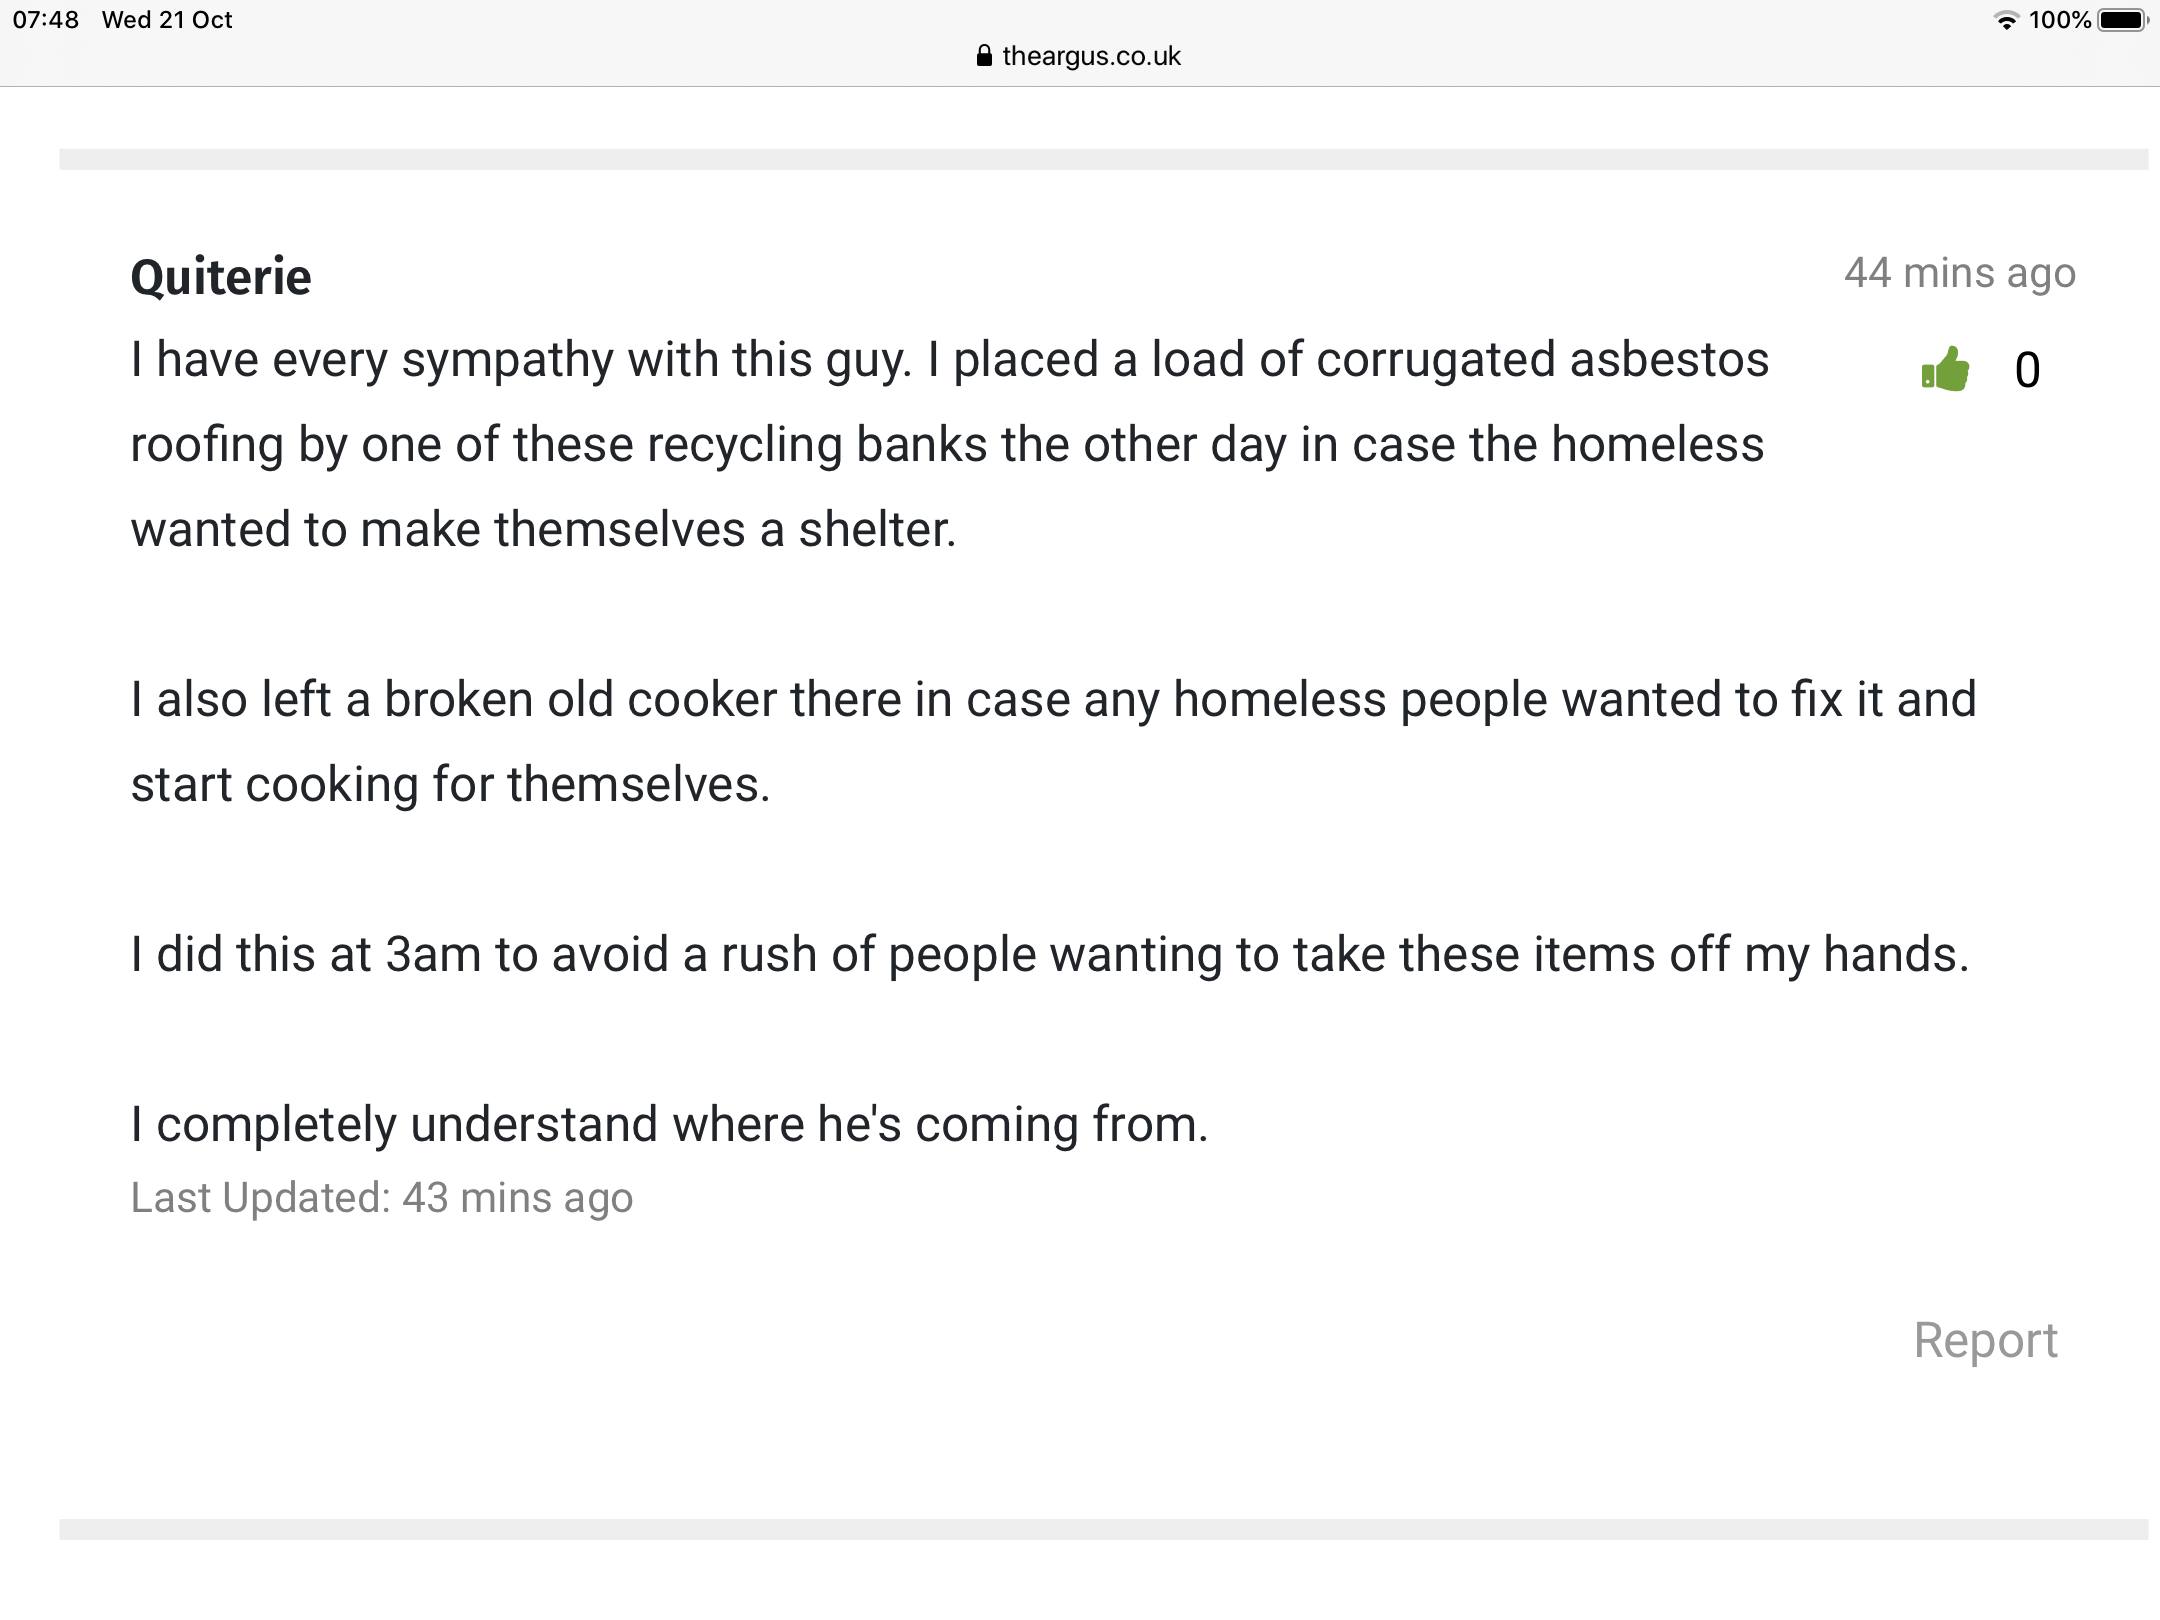
Task: Click the paragraph about corrugated asbestos roofing
Action: [x=950, y=444]
